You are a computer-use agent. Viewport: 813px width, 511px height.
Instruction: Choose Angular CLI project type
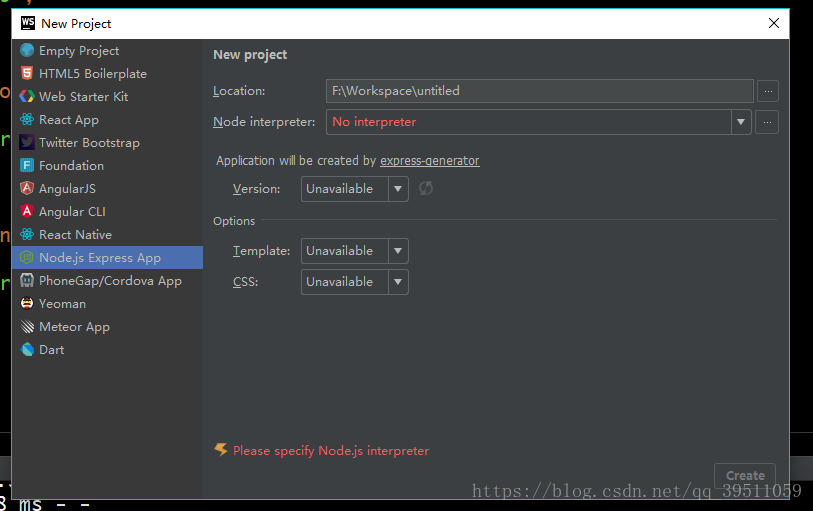pos(107,211)
